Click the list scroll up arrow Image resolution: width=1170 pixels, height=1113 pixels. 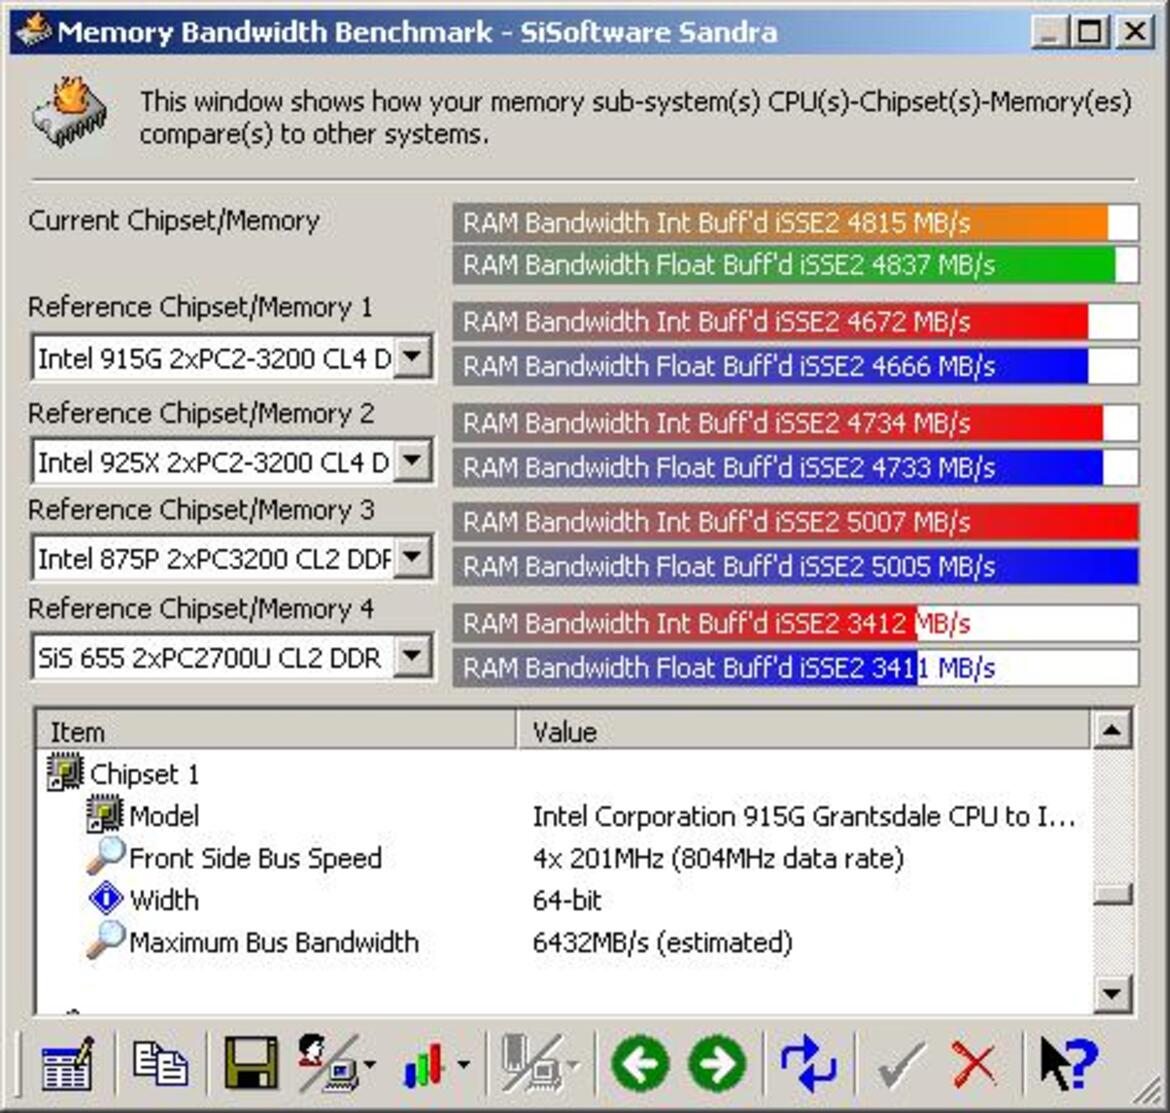(1112, 730)
